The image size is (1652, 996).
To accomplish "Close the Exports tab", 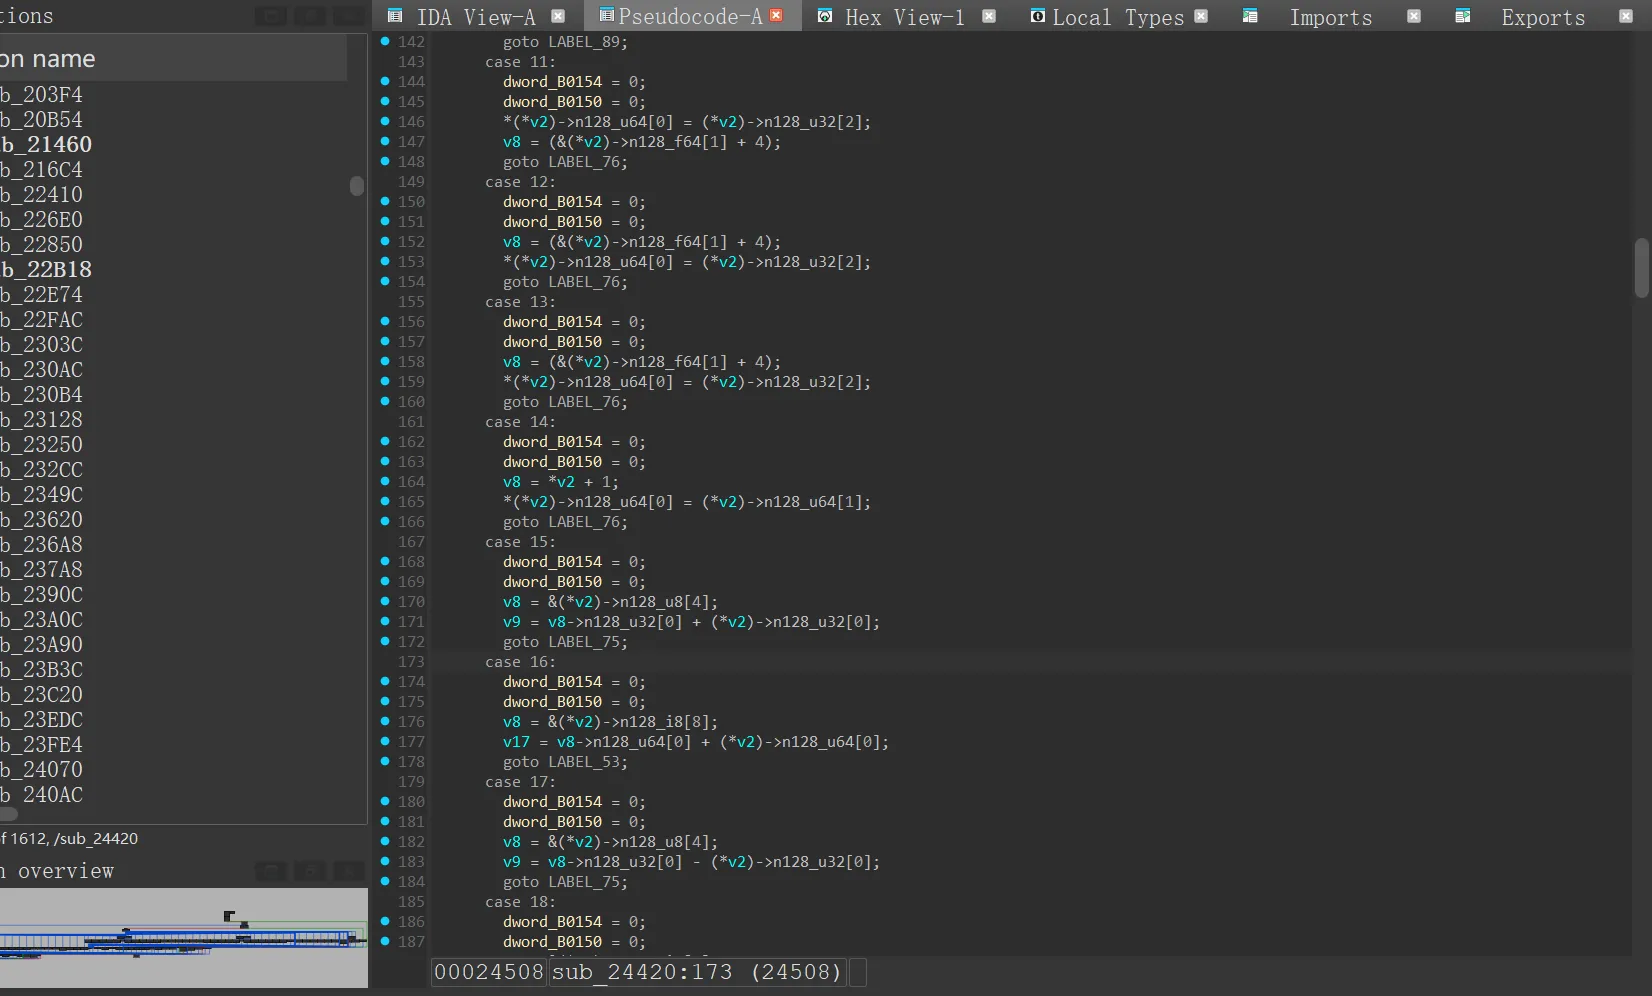I will click(x=1626, y=16).
